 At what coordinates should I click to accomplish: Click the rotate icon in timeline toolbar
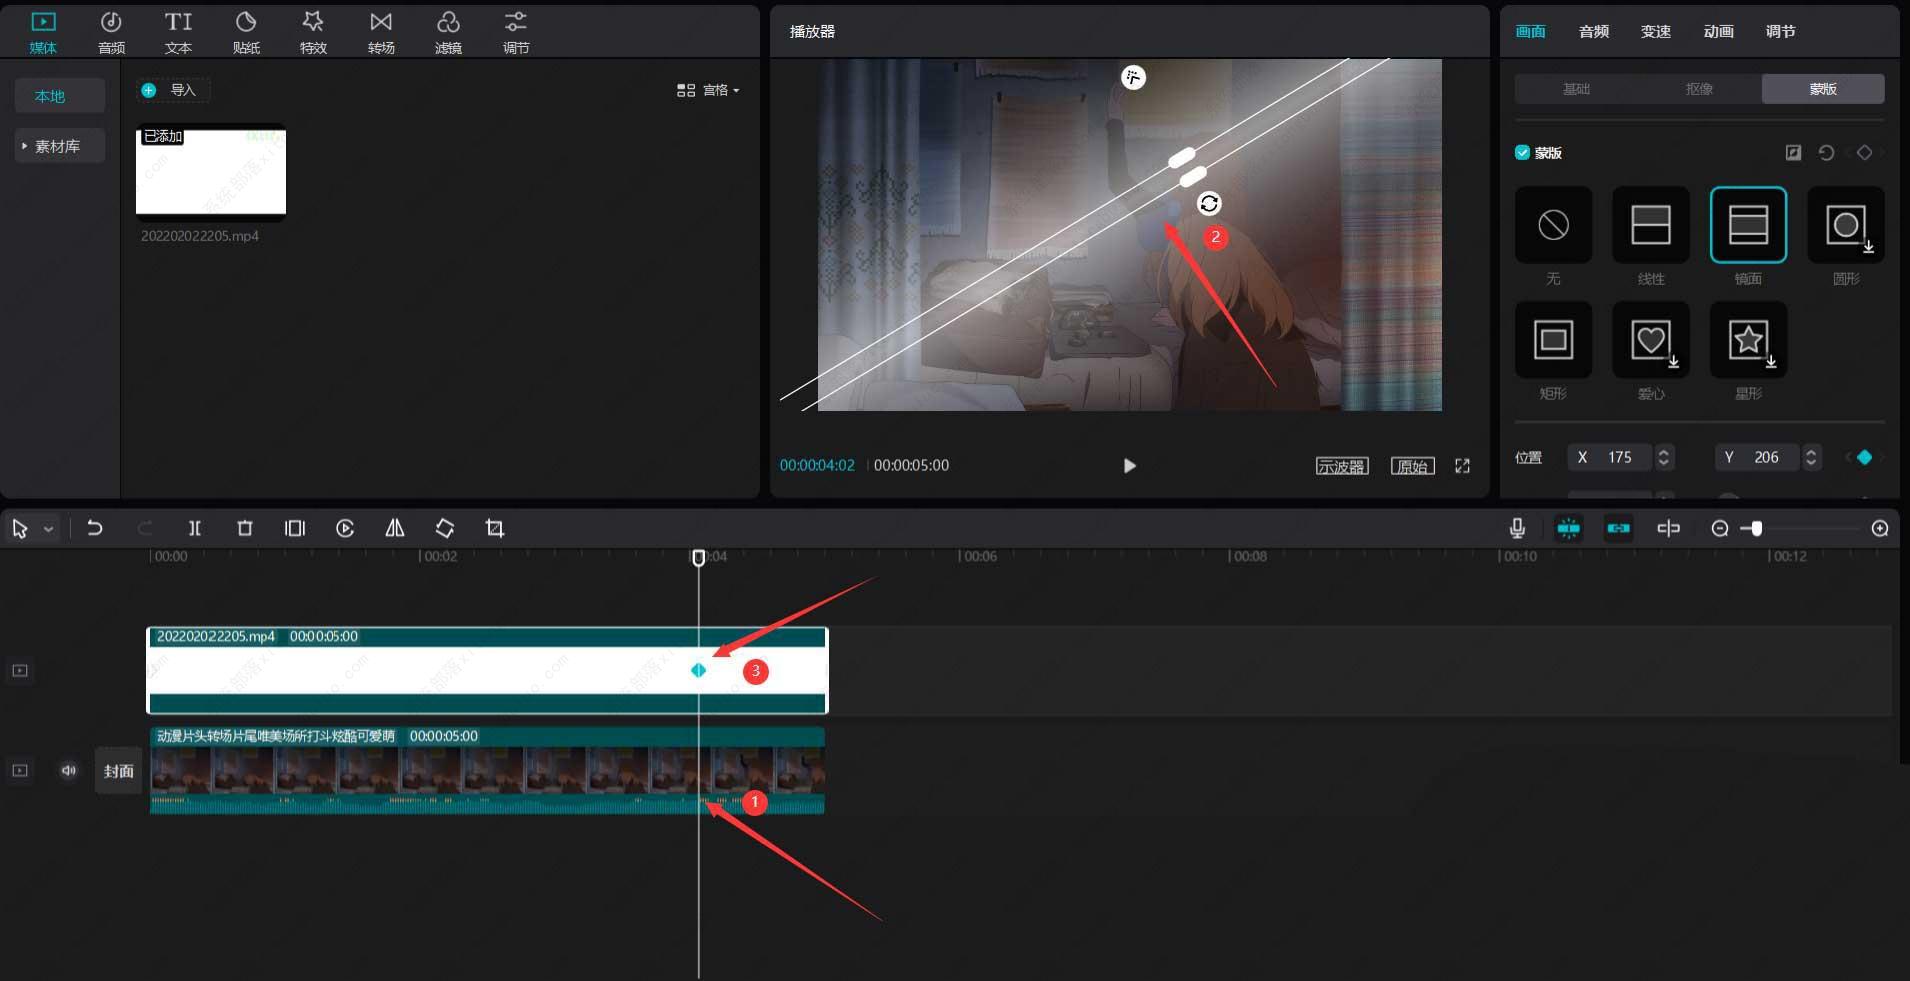[x=445, y=528]
